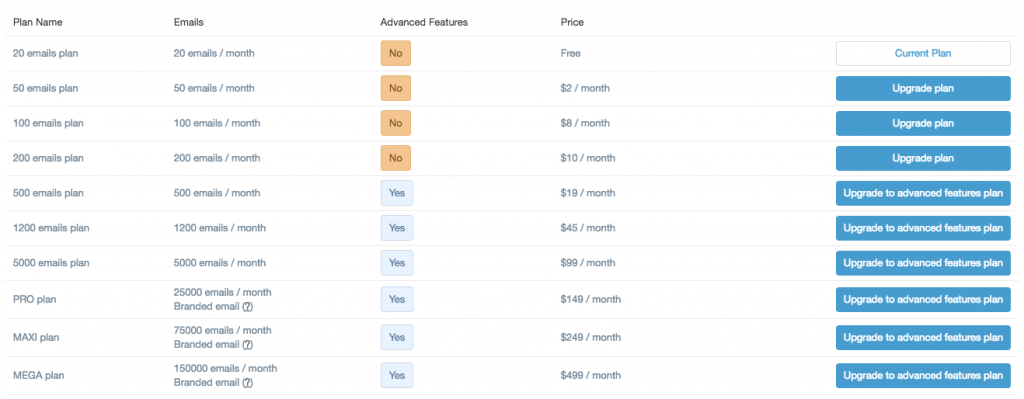Upgrade to the MAXI plan

(923, 338)
